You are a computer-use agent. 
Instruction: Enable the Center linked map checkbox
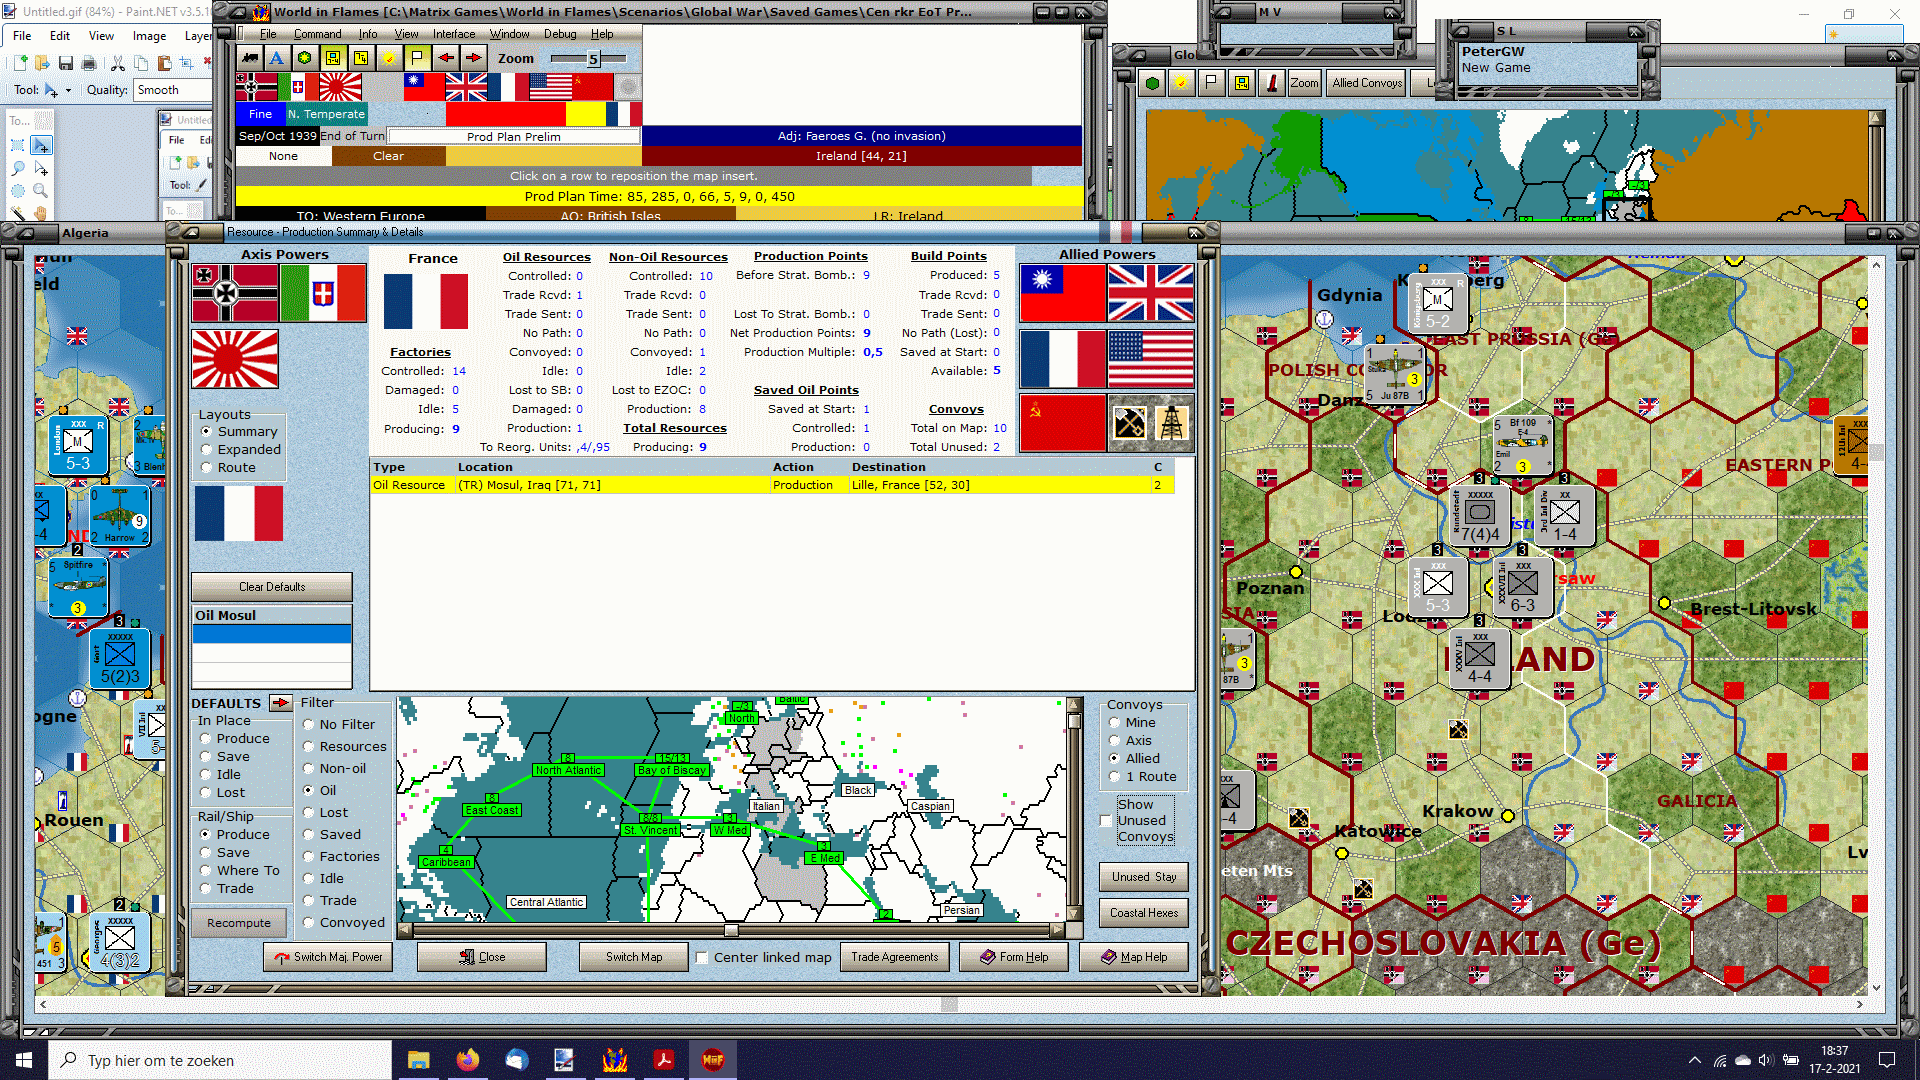coord(702,957)
